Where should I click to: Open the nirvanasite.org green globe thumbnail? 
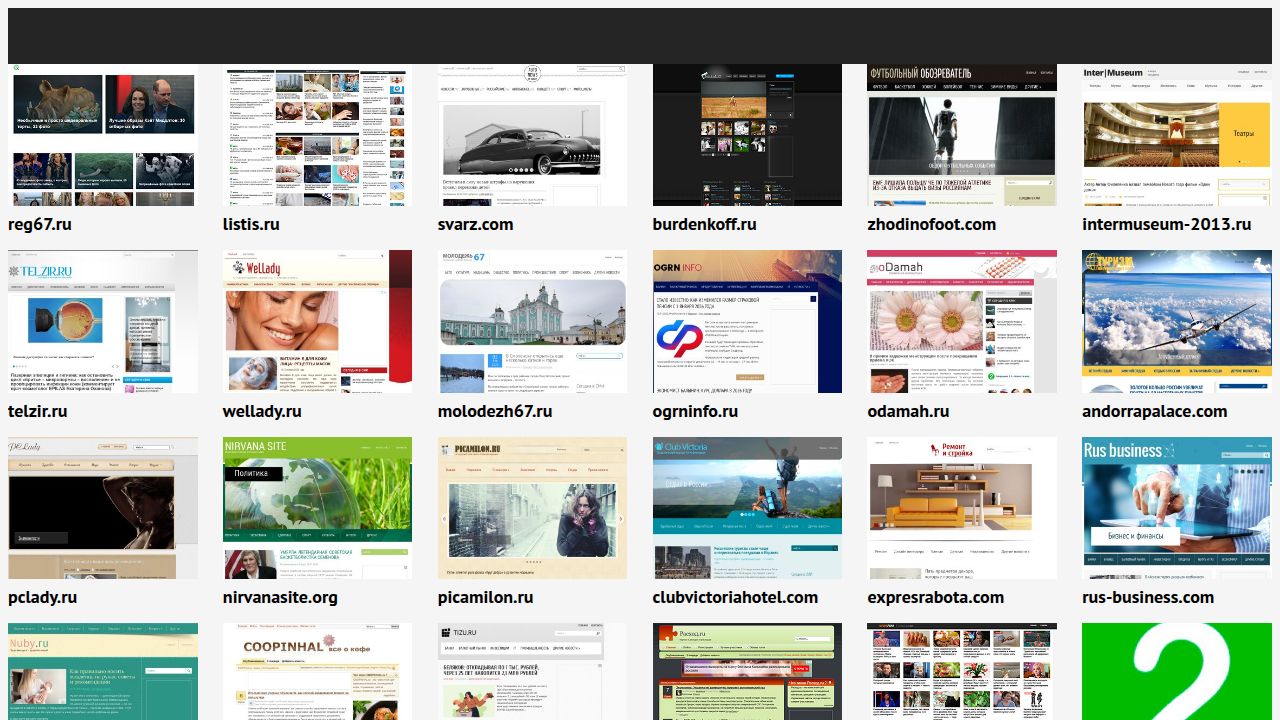(x=317, y=508)
